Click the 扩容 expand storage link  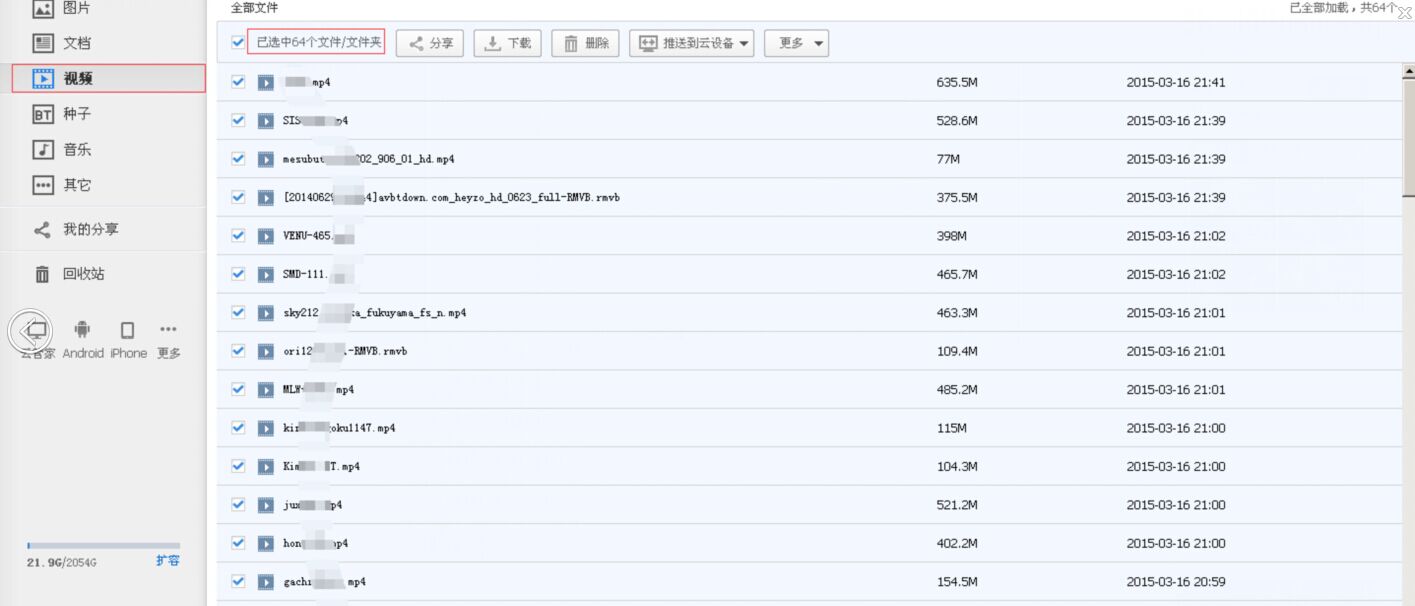(167, 561)
